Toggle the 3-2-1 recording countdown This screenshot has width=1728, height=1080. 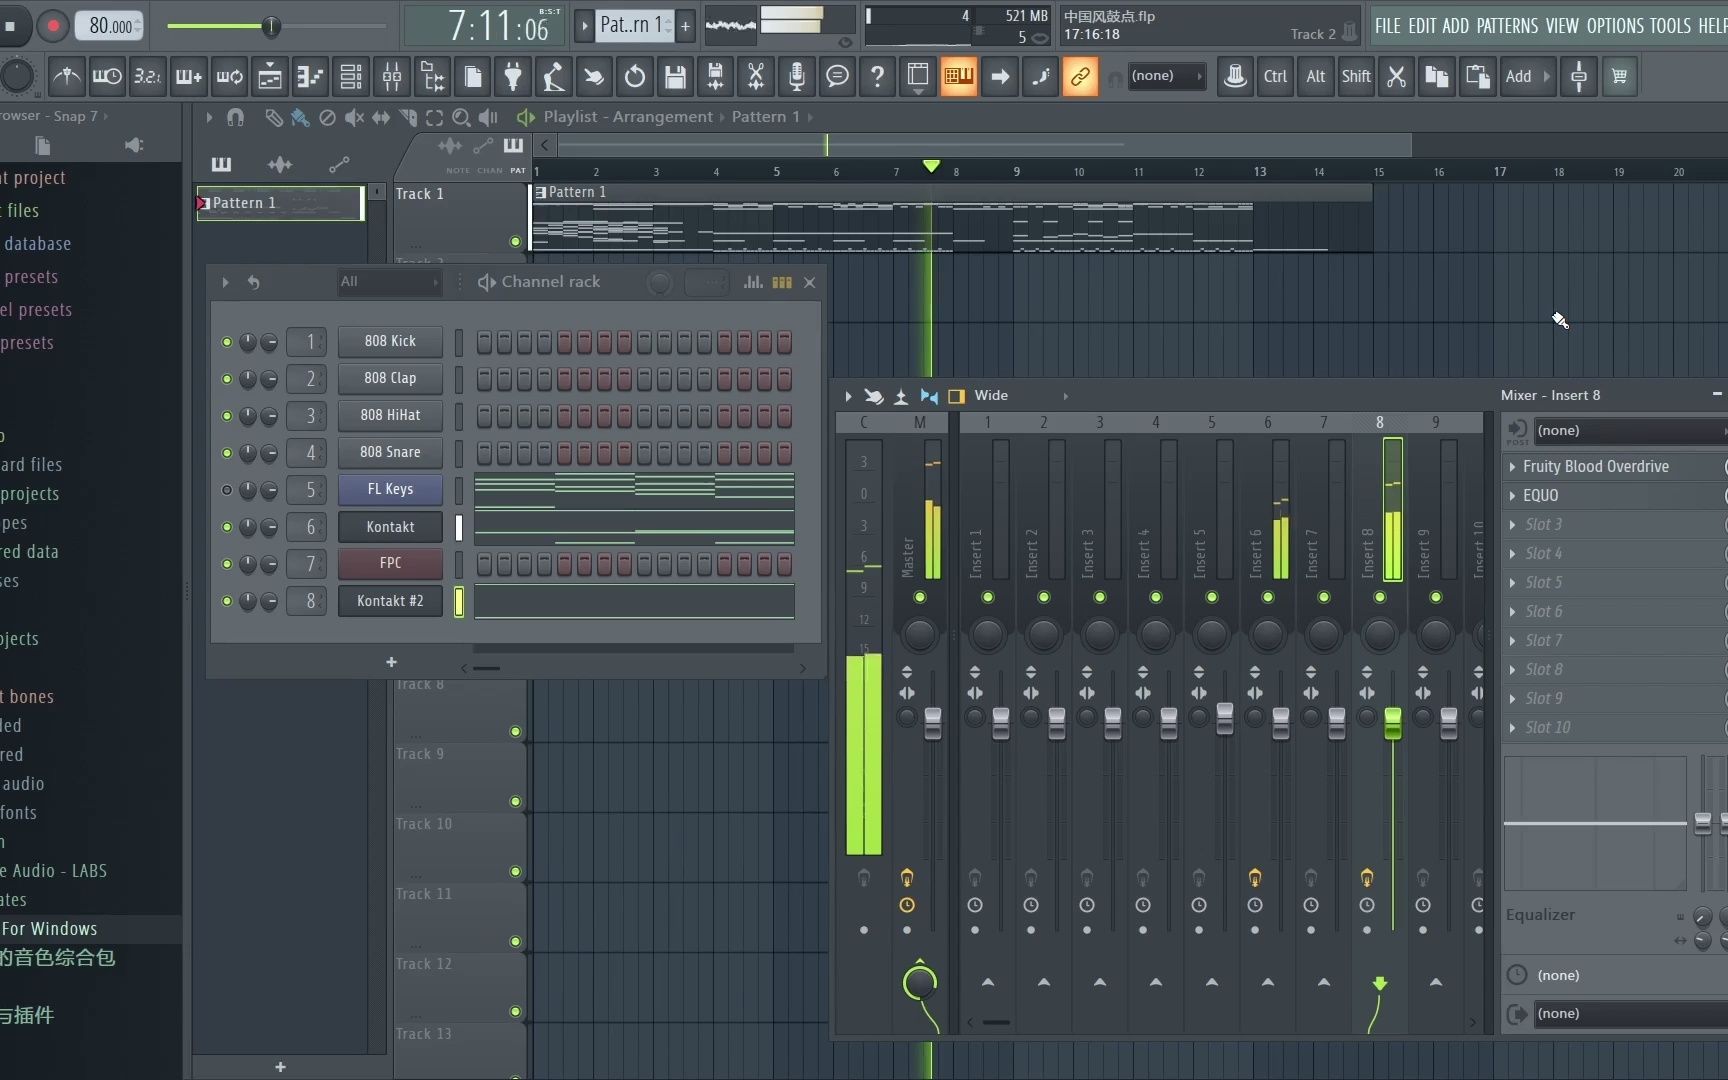(x=148, y=76)
